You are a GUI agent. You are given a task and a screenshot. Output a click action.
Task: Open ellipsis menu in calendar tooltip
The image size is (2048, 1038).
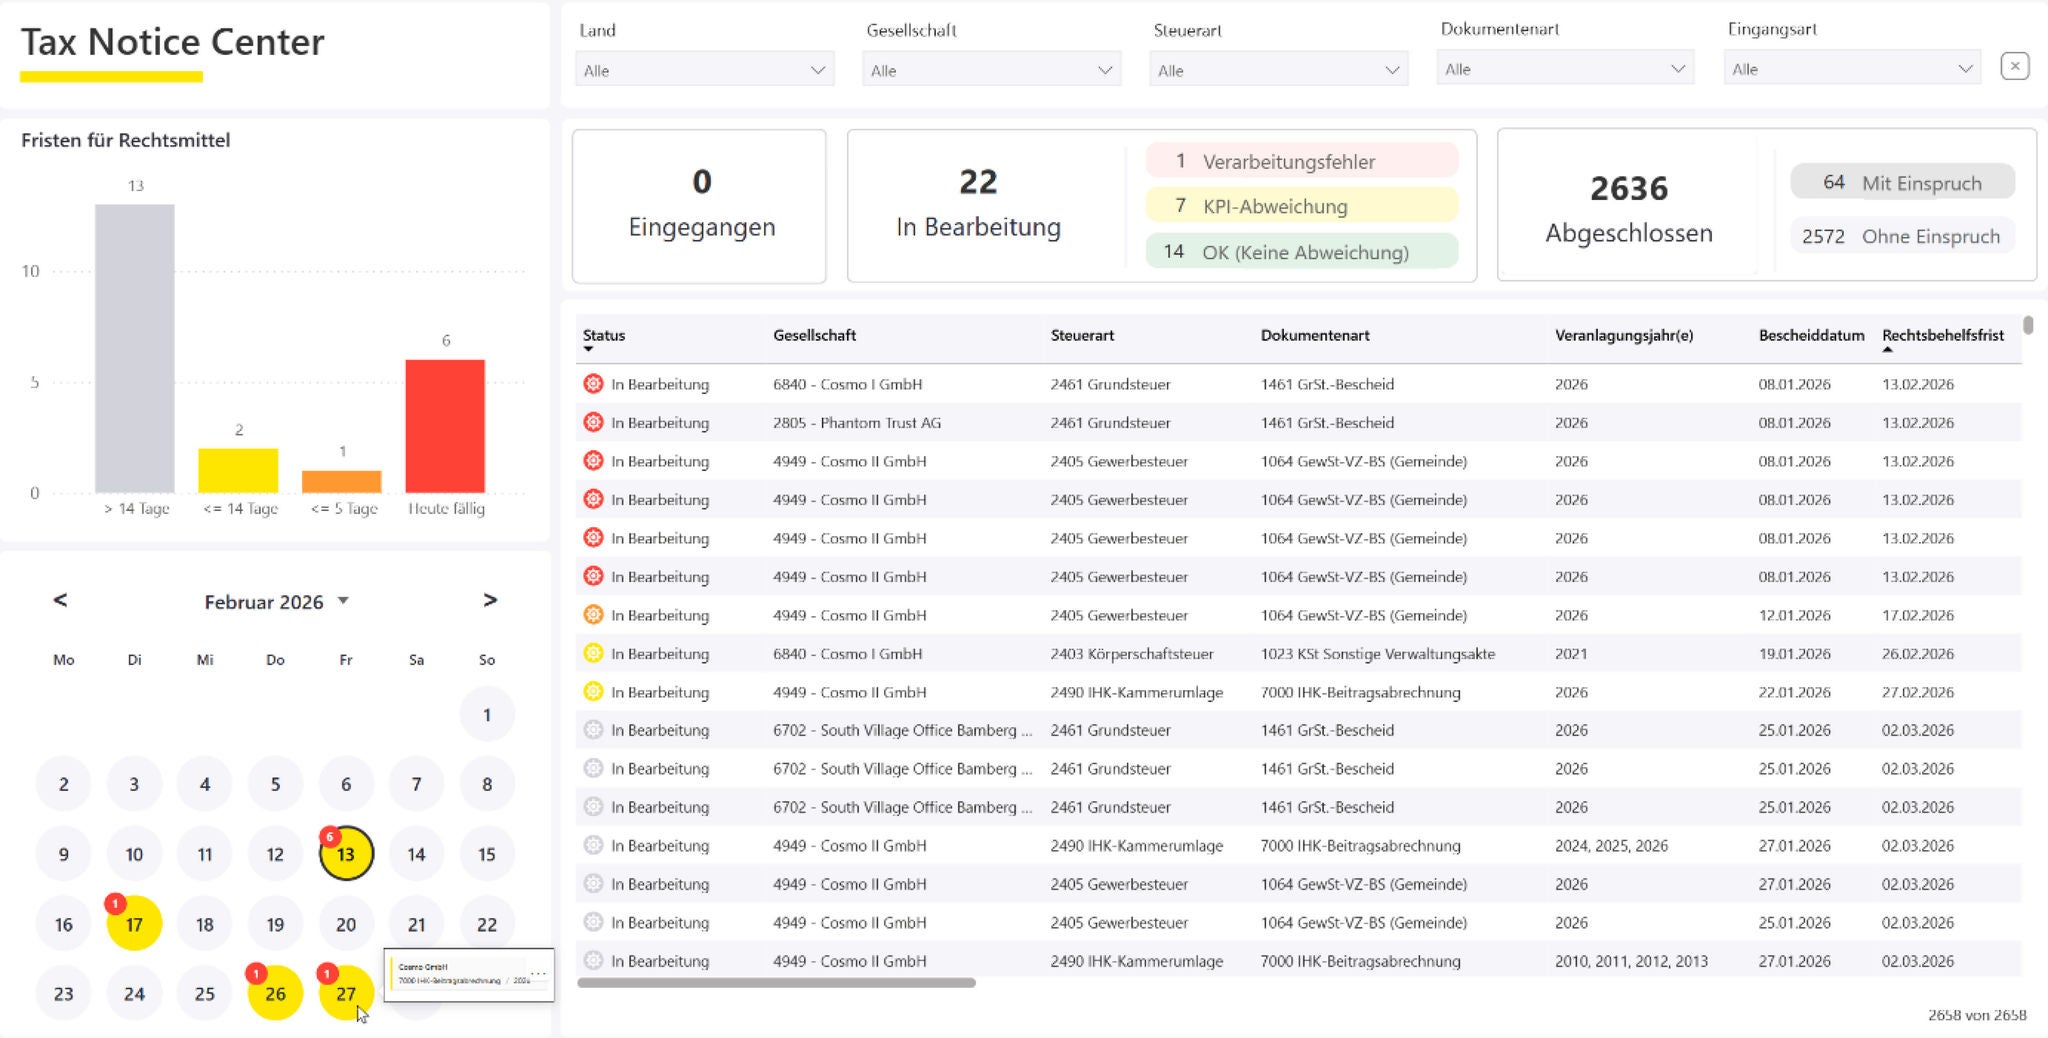pos(538,973)
